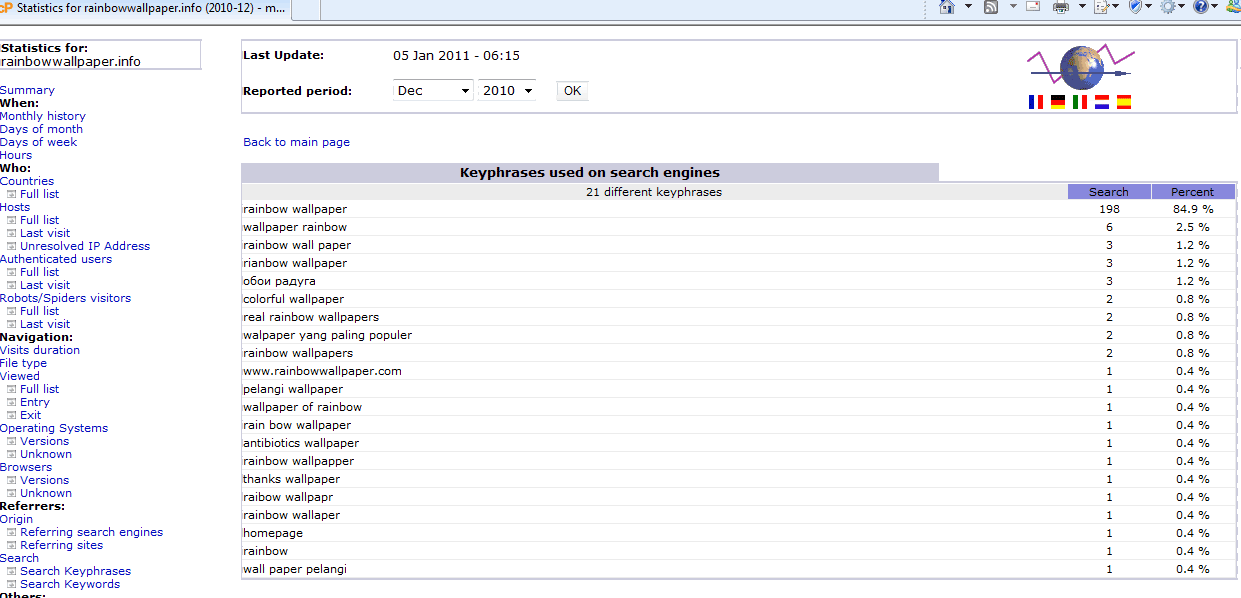
Task: Click the keyphrase 'walpaper yang paling populer'
Action: coord(327,335)
